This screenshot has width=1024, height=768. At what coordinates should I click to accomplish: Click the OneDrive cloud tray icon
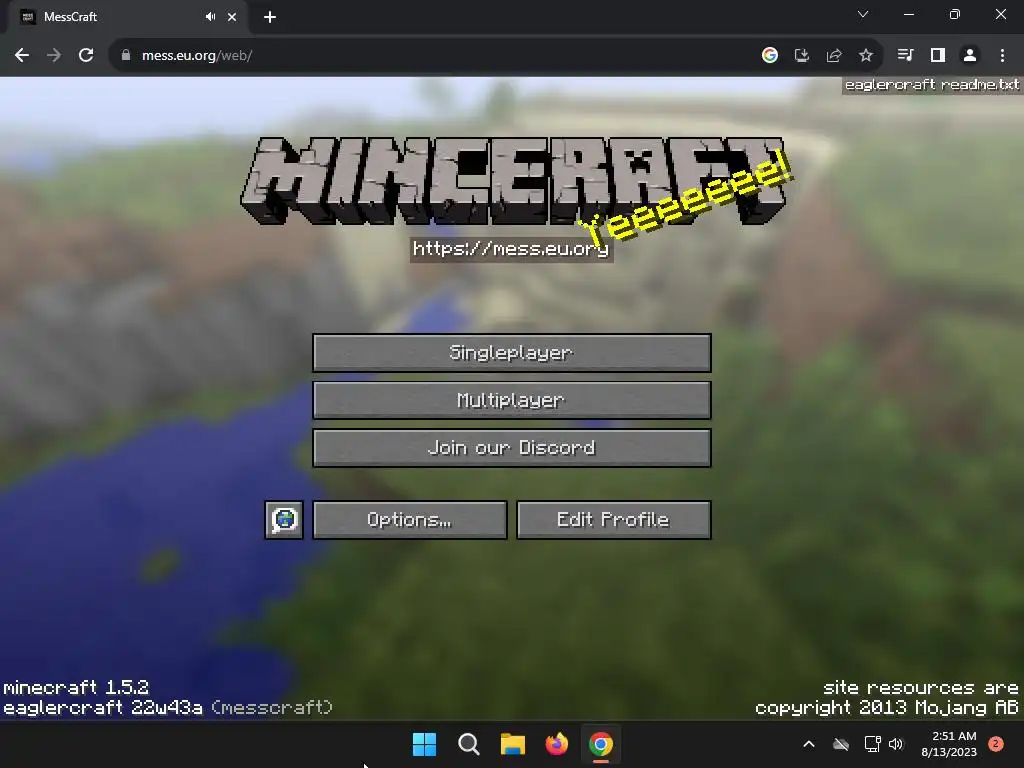click(x=841, y=744)
